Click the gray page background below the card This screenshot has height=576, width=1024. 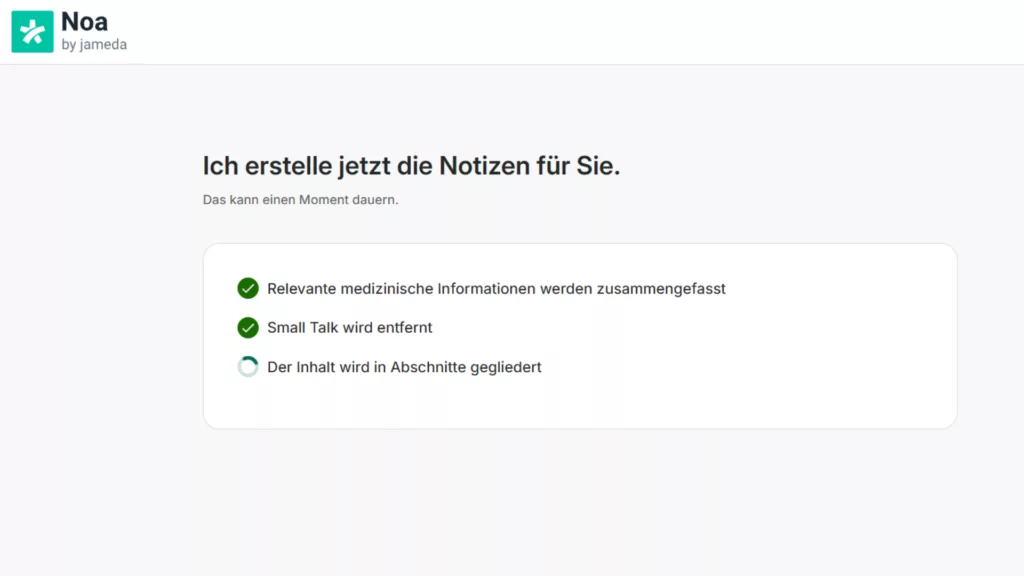click(580, 500)
